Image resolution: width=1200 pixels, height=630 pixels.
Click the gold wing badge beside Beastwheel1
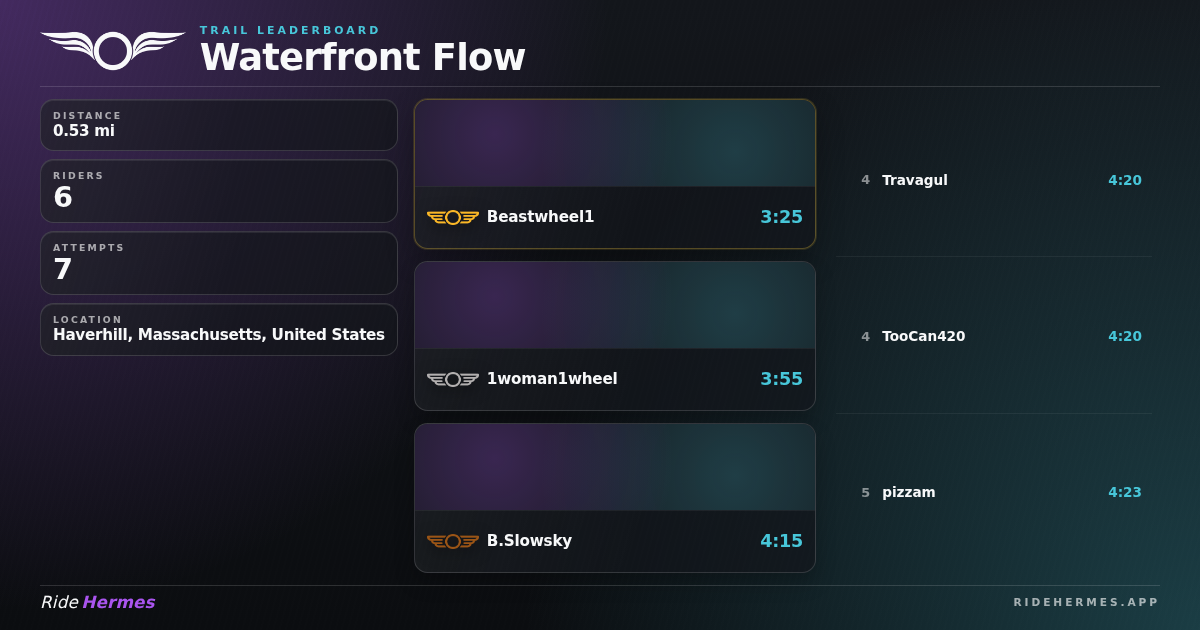tap(453, 217)
